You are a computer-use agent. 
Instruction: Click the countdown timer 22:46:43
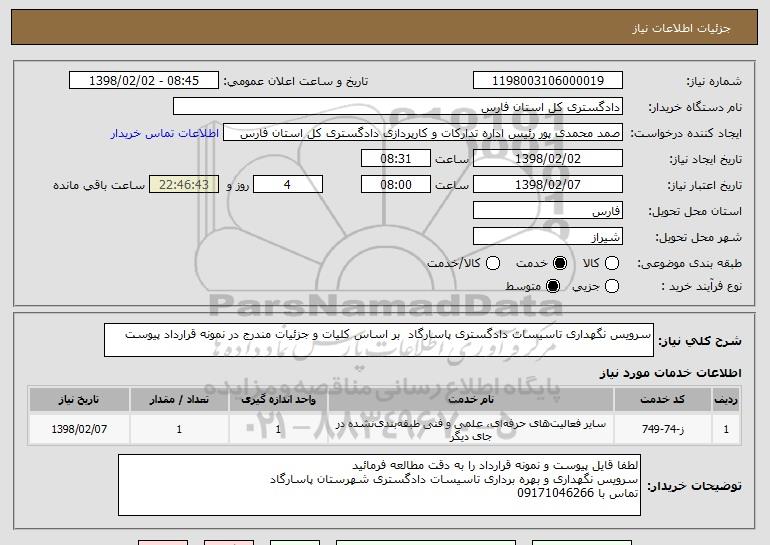point(184,185)
